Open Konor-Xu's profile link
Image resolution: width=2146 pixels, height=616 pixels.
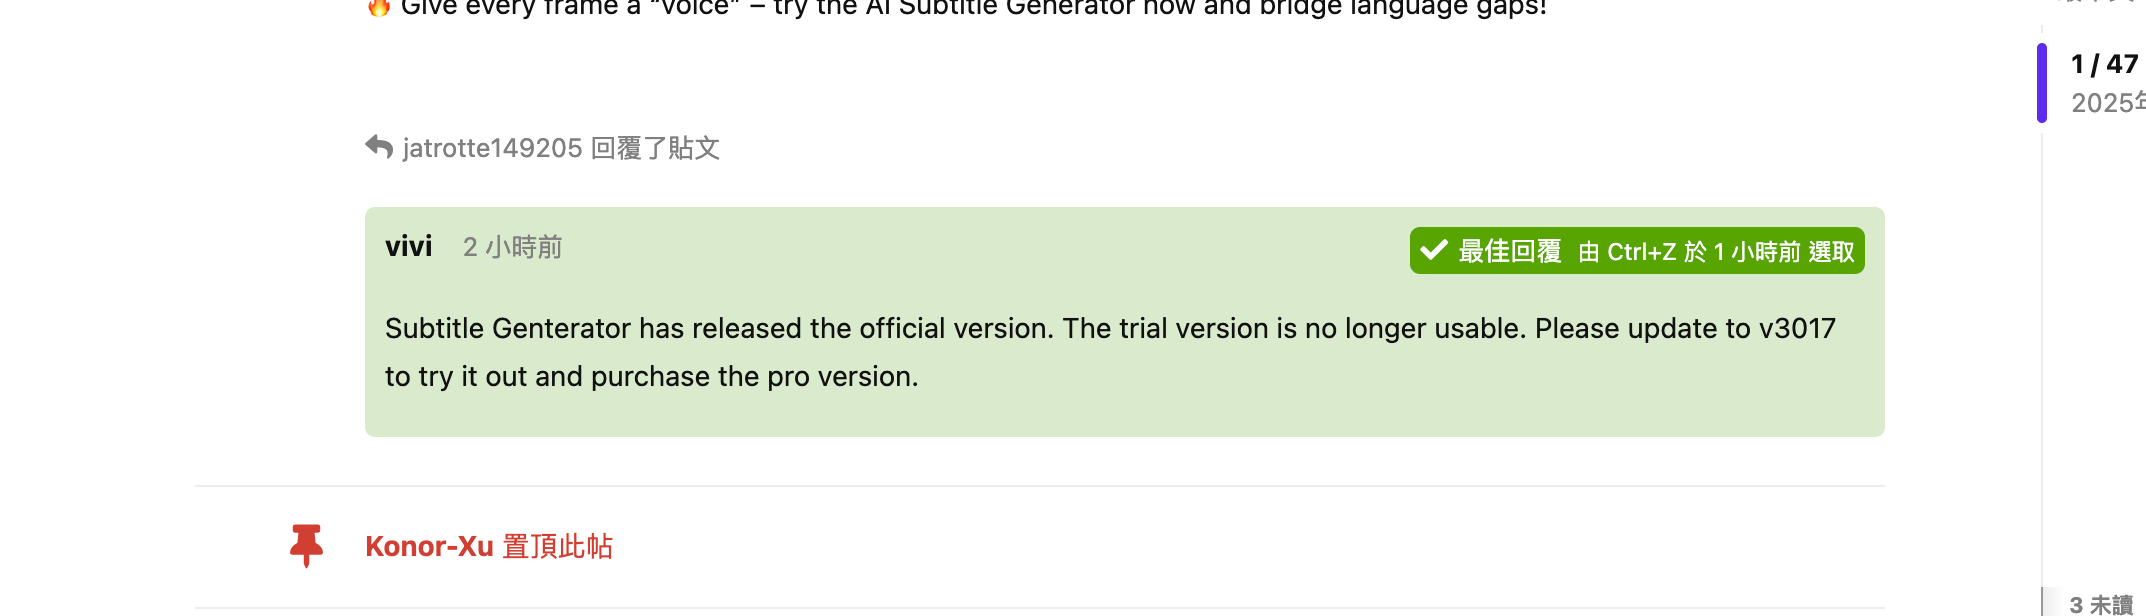pyautogui.click(x=429, y=546)
